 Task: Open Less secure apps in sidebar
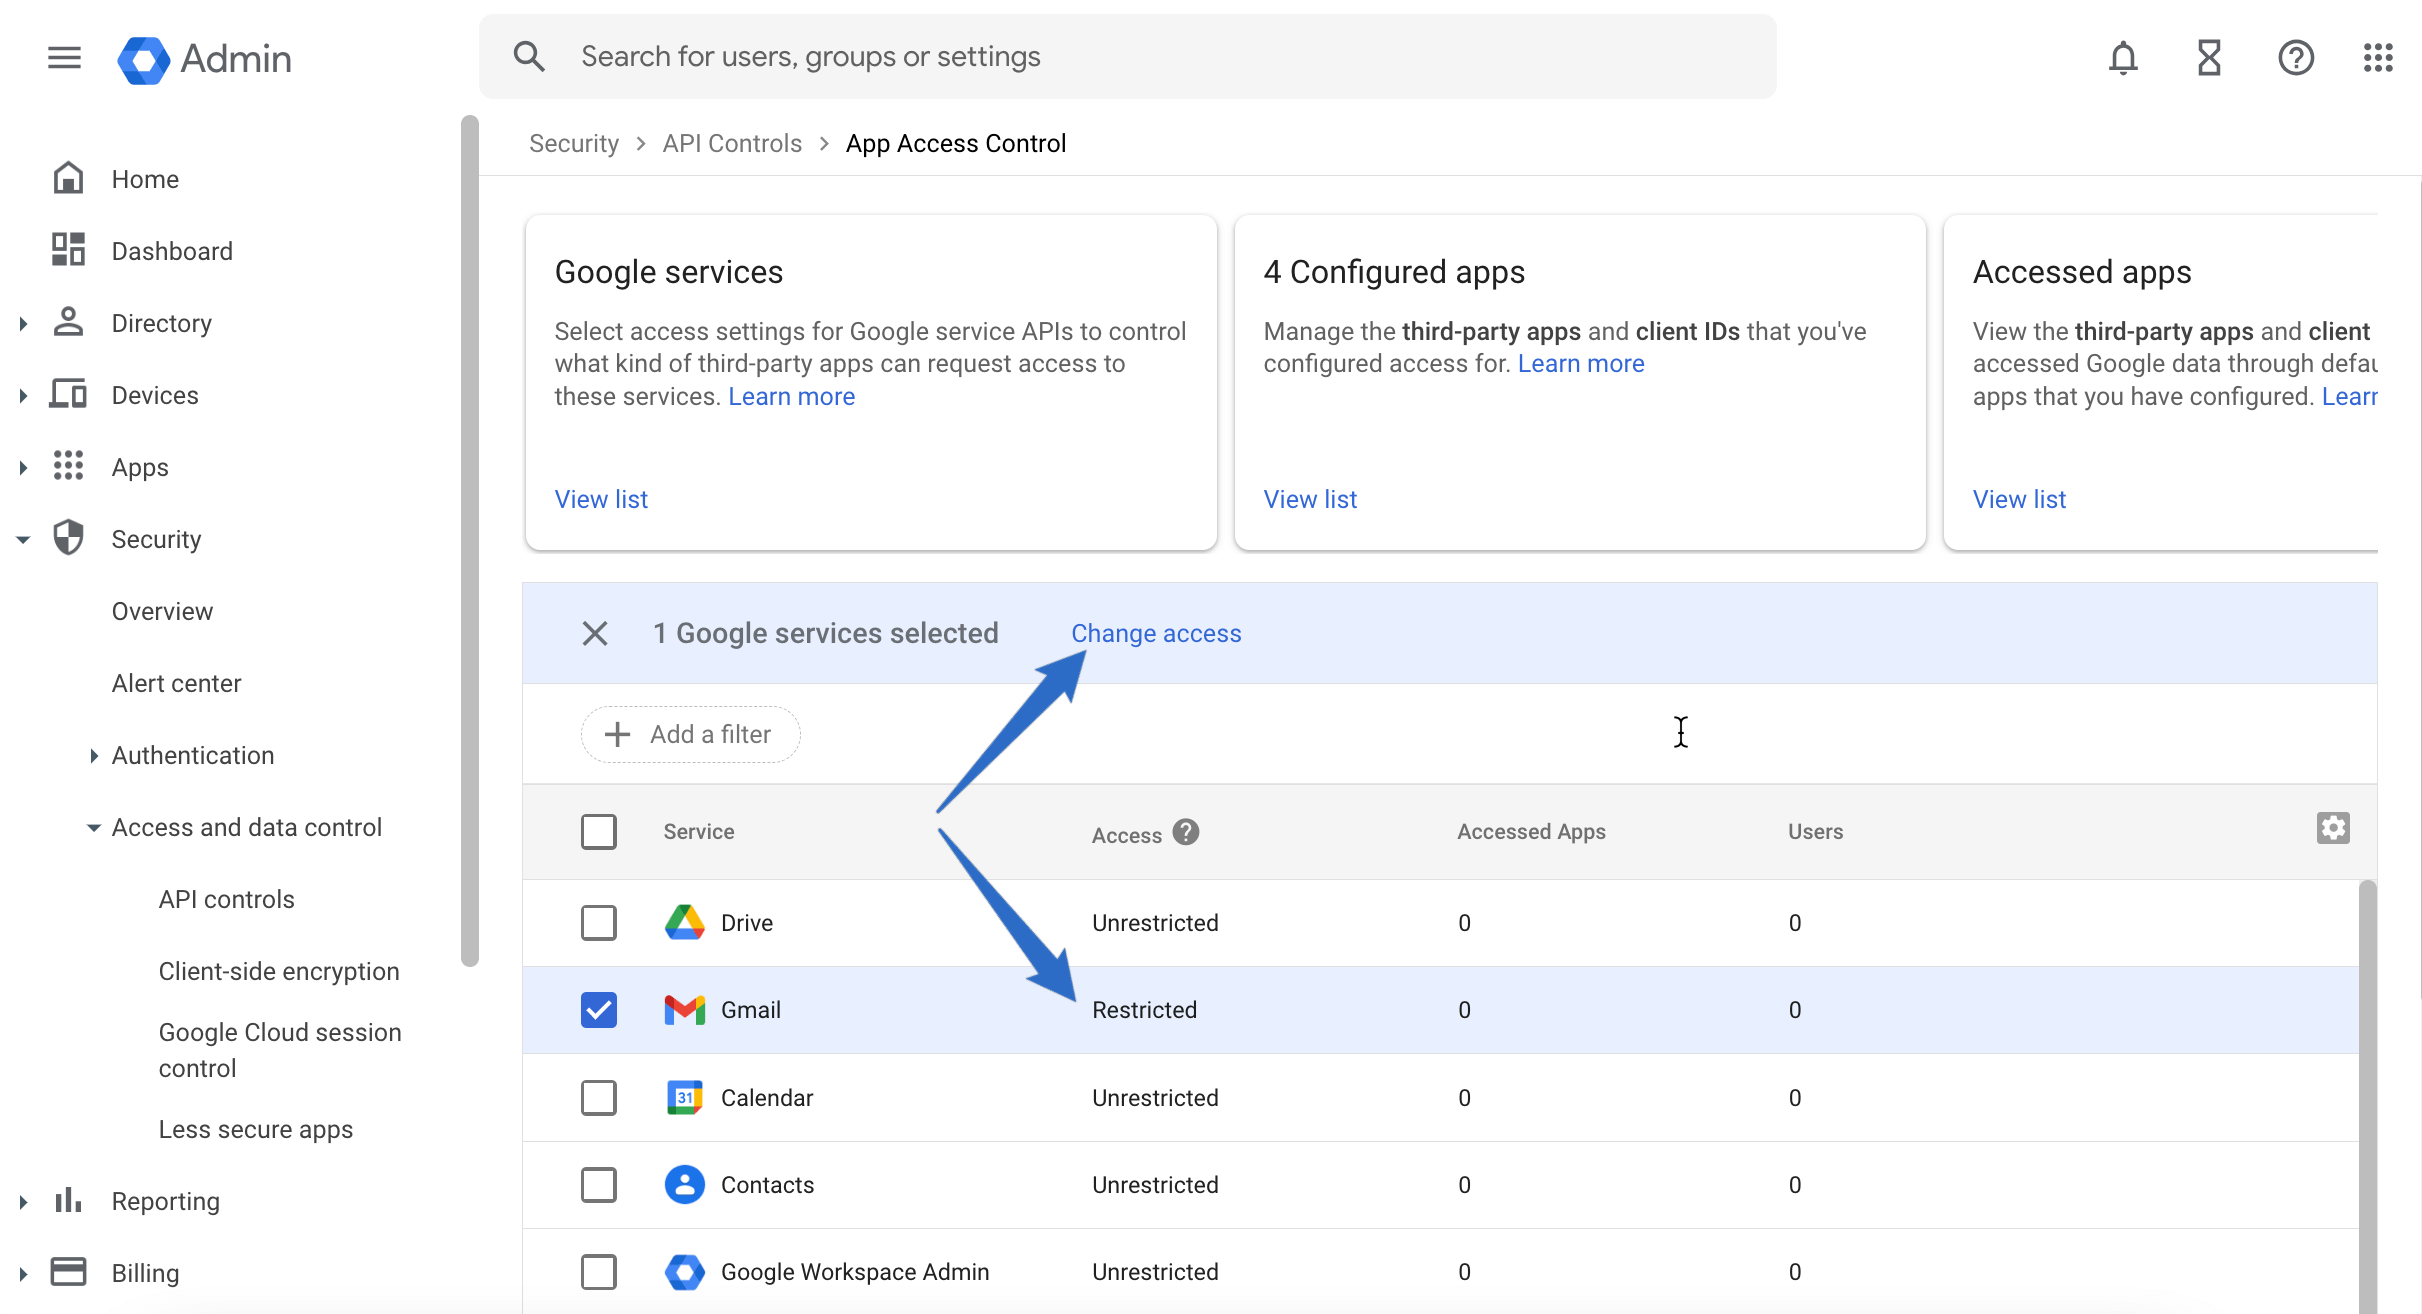256,1129
